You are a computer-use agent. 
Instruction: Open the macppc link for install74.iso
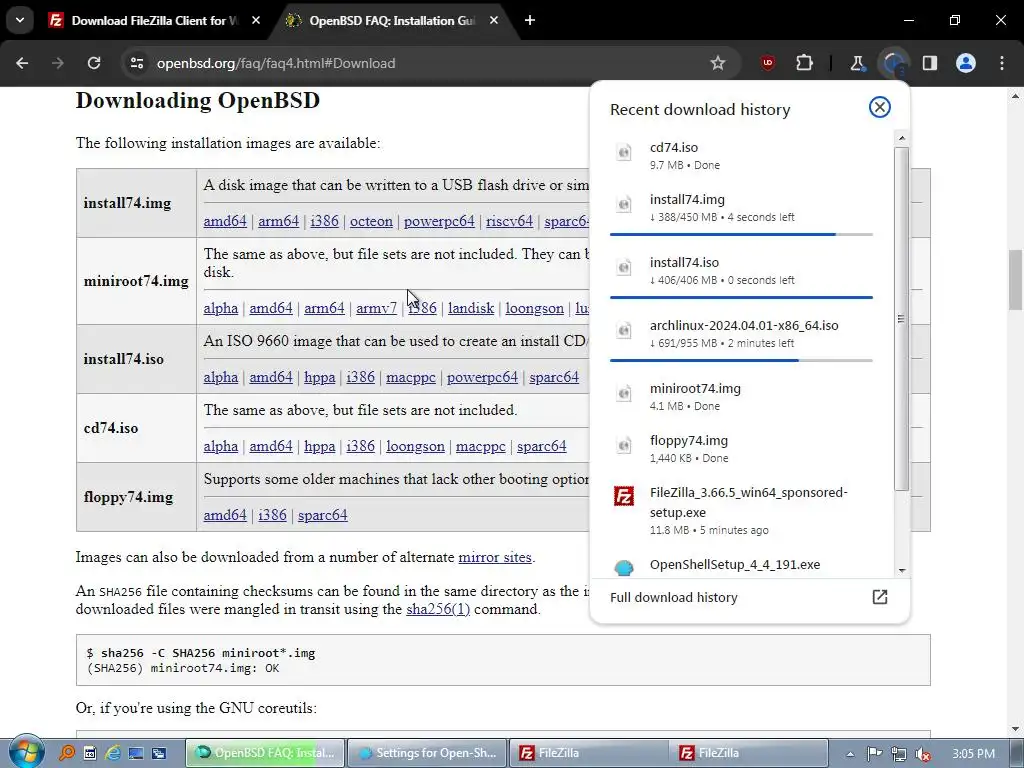click(411, 377)
